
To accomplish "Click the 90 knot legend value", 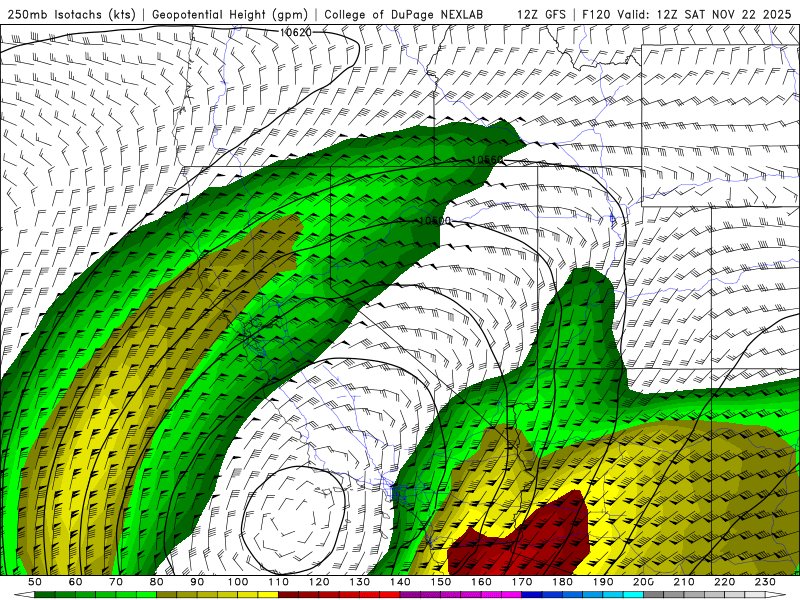I will point(197,582).
